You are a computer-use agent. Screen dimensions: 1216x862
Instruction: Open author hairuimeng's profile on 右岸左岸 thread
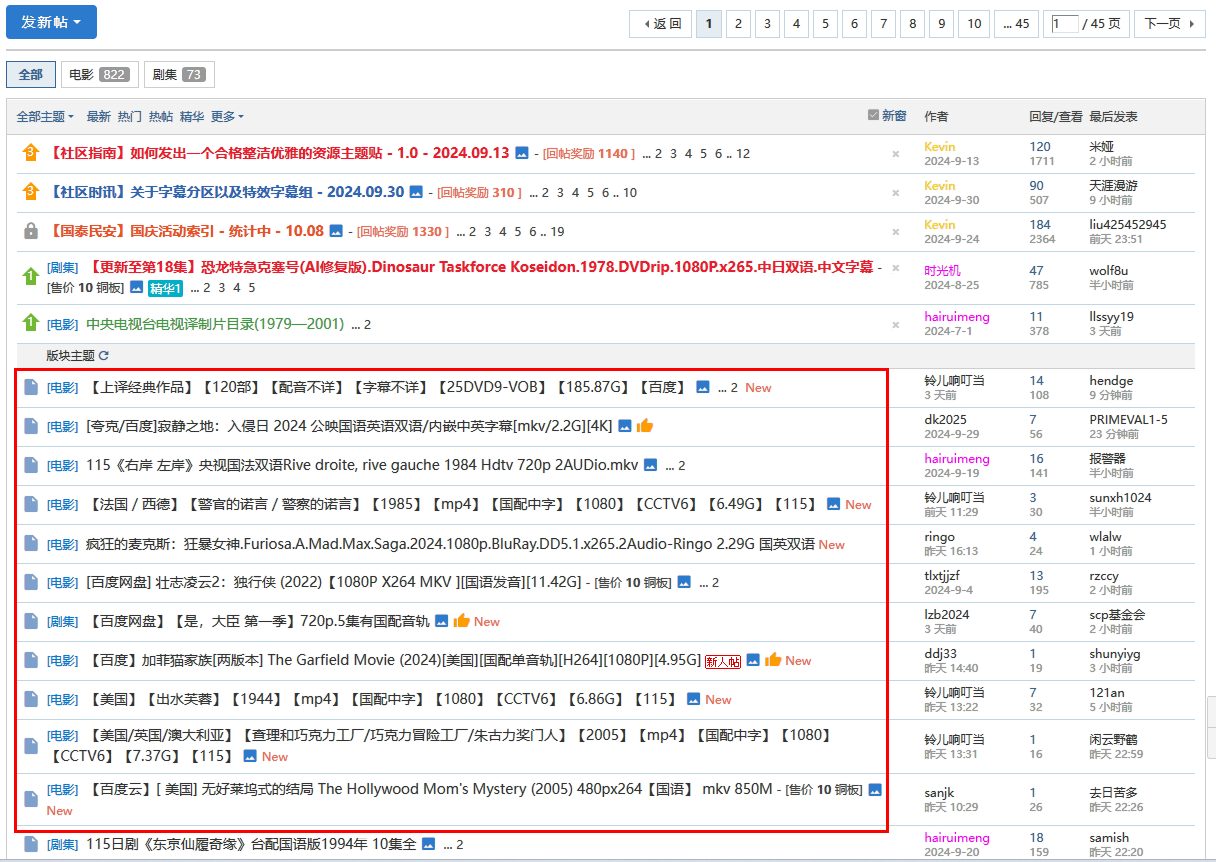coord(956,458)
